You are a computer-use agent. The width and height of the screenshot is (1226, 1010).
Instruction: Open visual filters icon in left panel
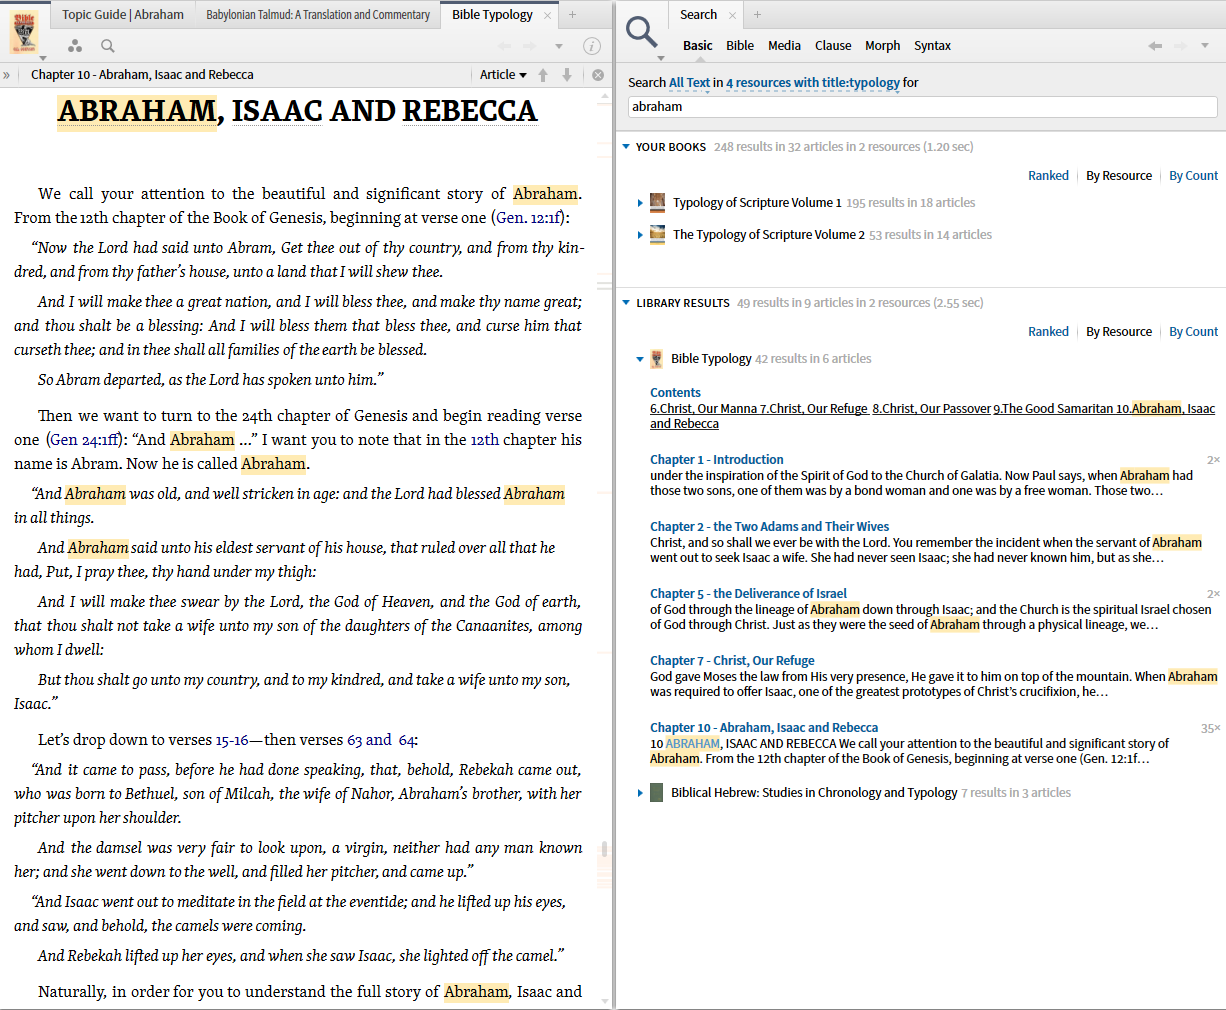(x=75, y=46)
